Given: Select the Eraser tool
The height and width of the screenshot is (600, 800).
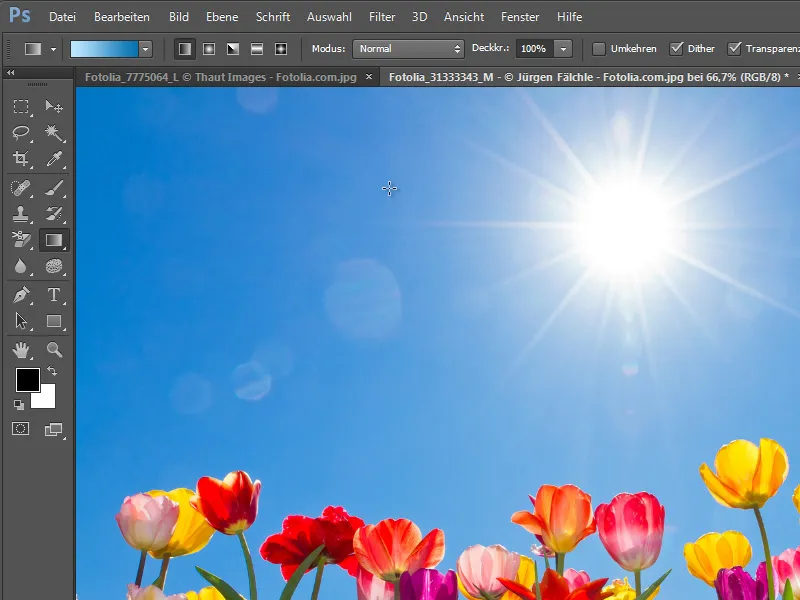Looking at the screenshot, I should click(21, 240).
